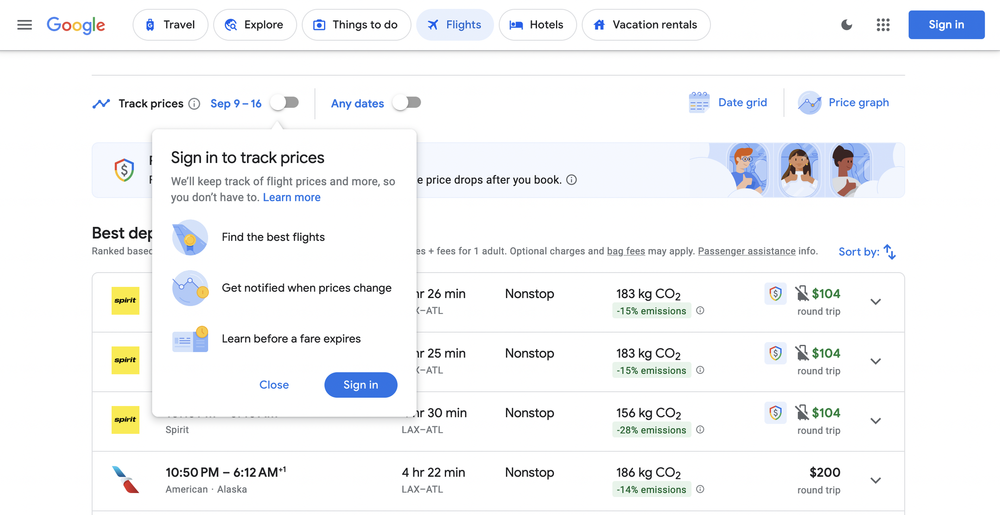The height and width of the screenshot is (515, 1000).
Task: Click the 10:50 PM – 6:12 AM flight time
Action: click(226, 472)
